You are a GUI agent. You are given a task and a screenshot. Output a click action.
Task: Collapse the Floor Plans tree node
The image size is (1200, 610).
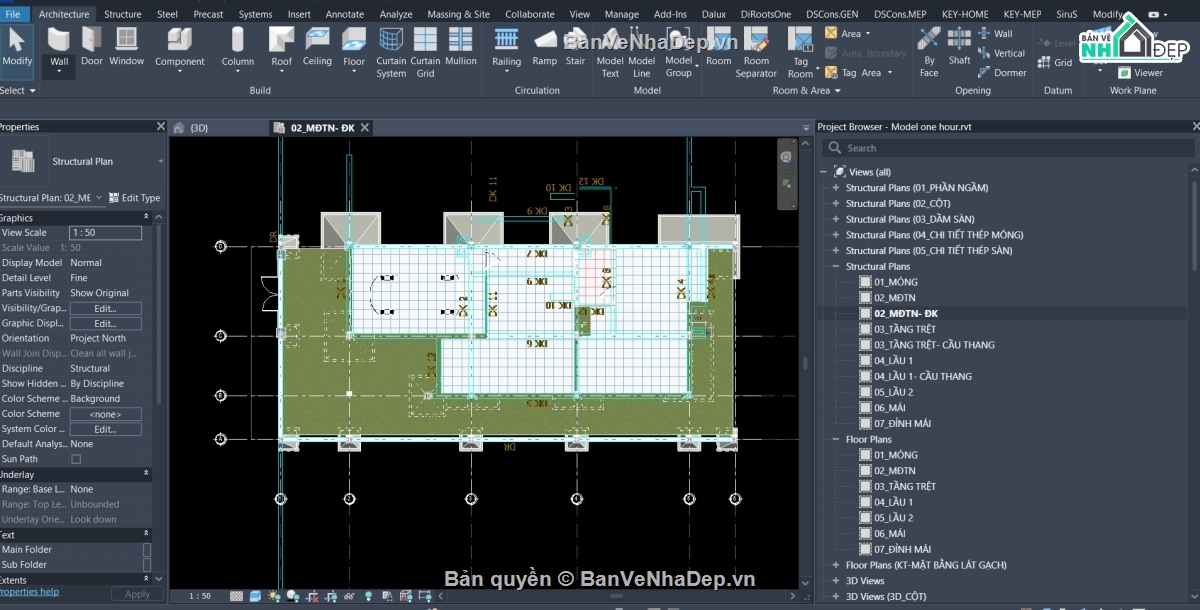[836, 439]
